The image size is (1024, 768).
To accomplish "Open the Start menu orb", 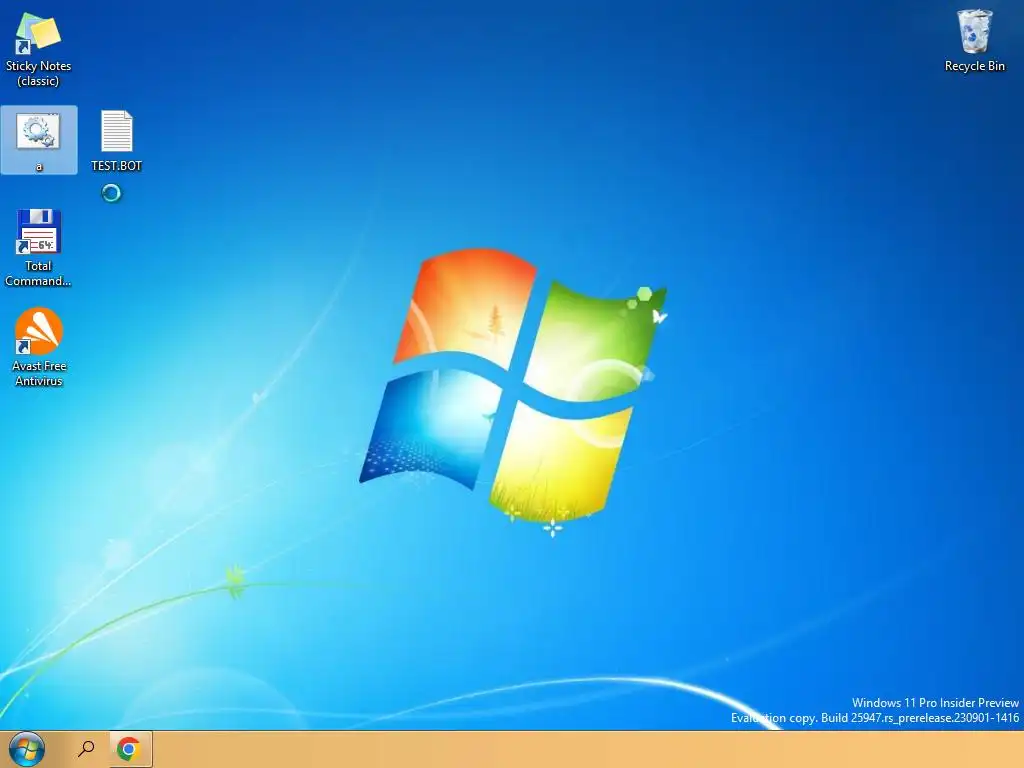I will pyautogui.click(x=27, y=749).
